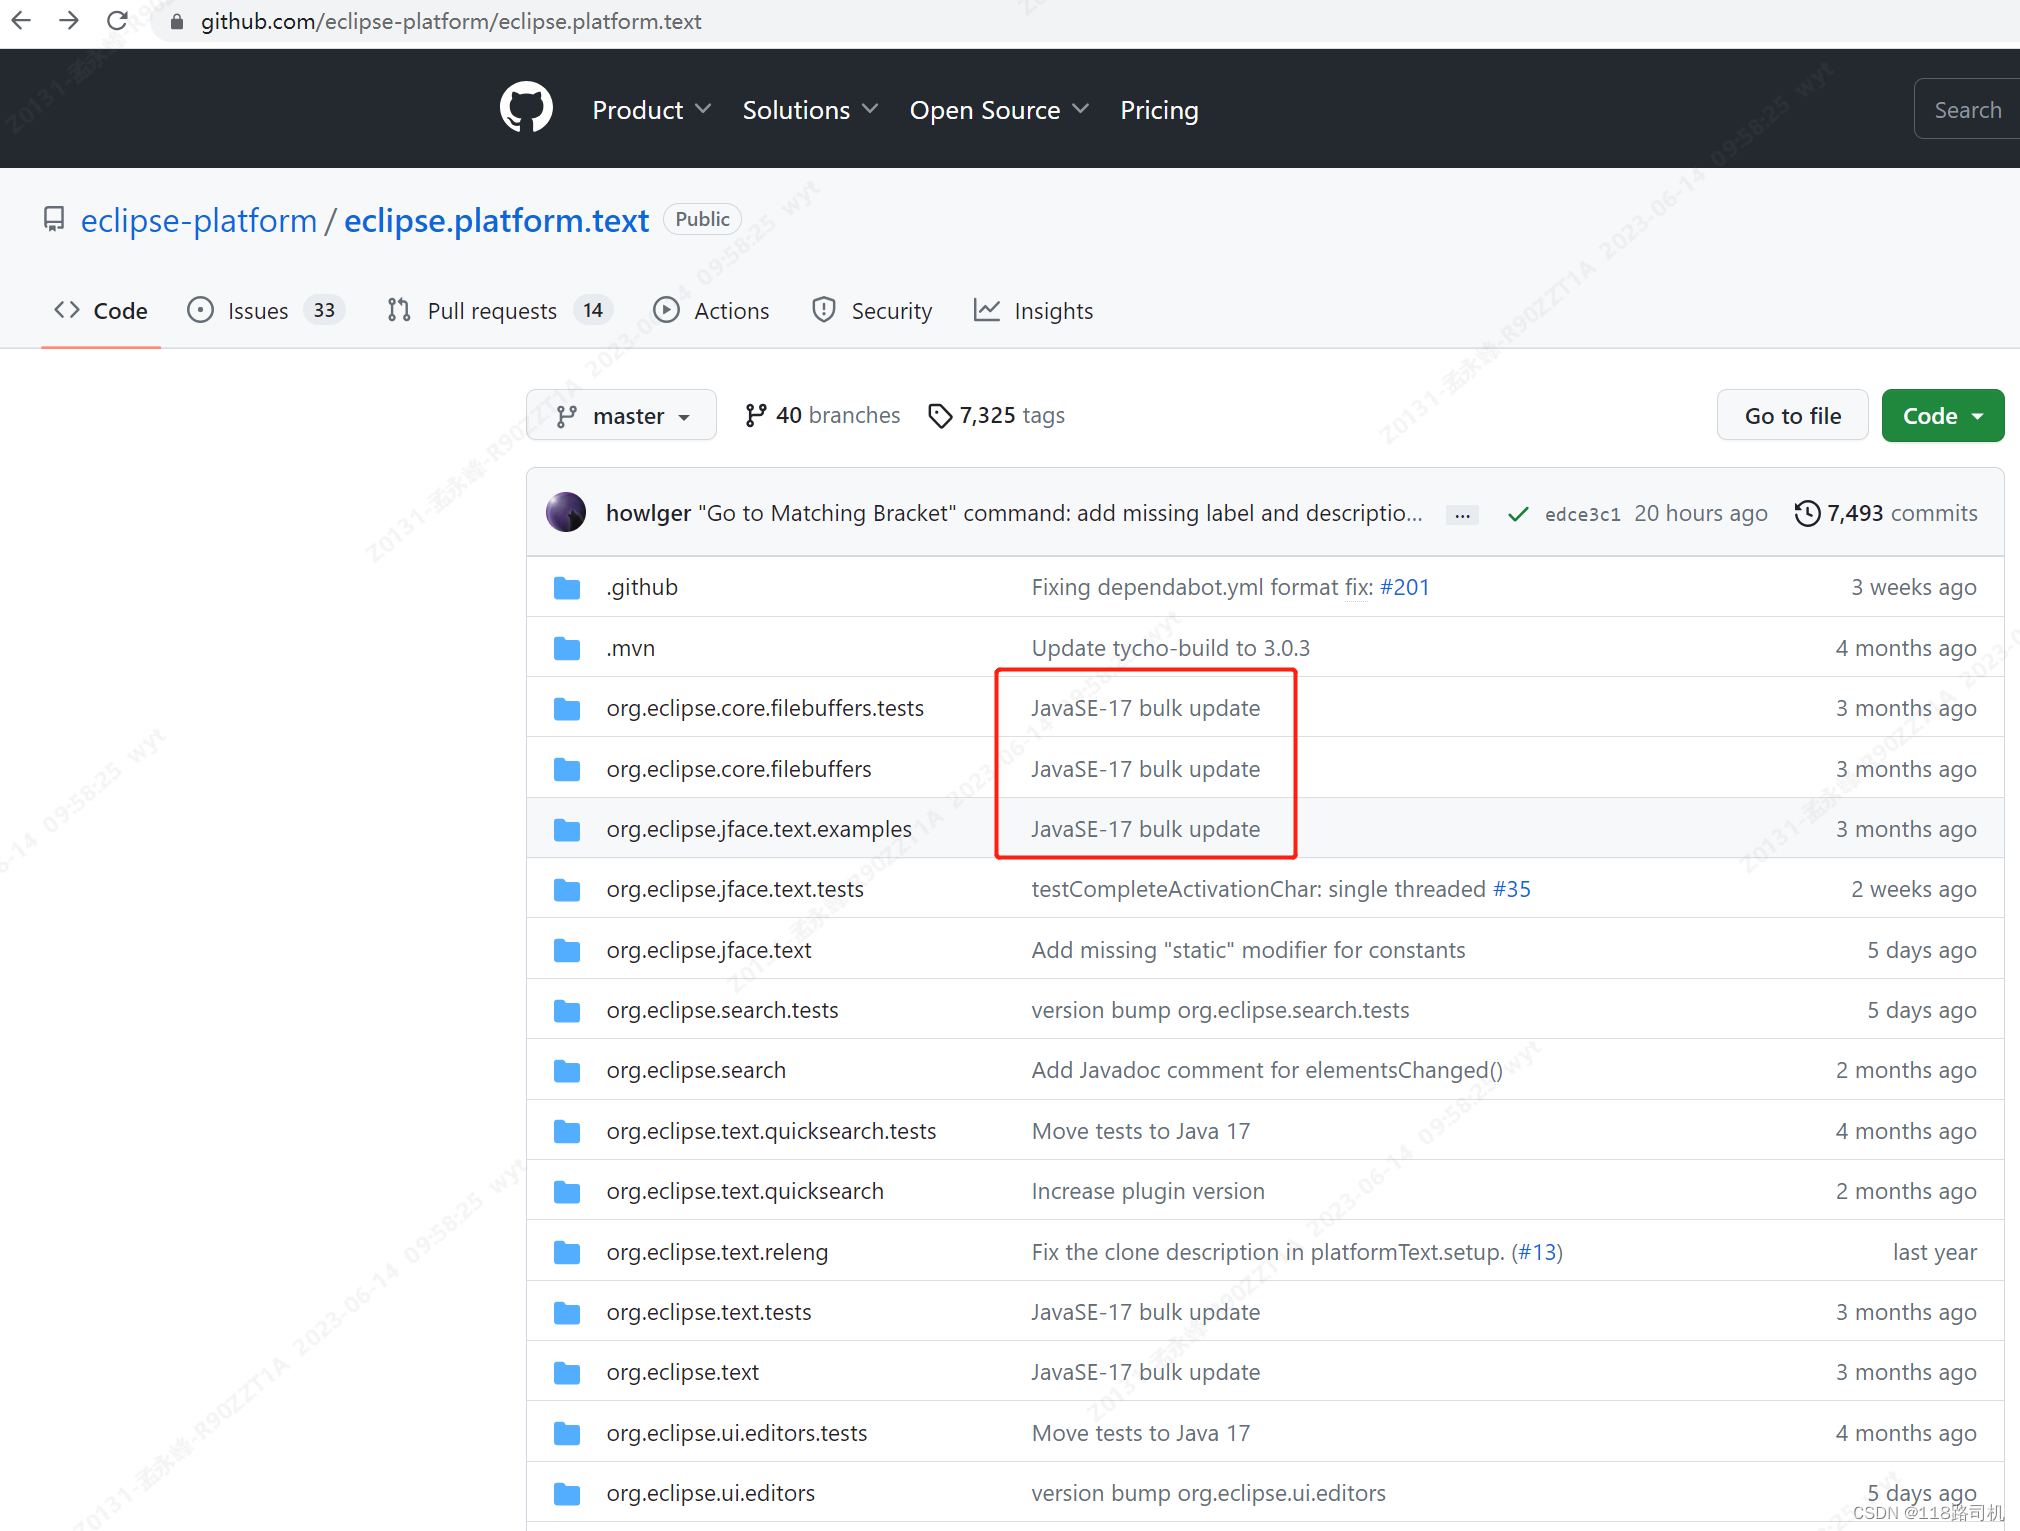The image size is (2020, 1531).
Task: Switch to the Actions tab
Action: (x=711, y=311)
